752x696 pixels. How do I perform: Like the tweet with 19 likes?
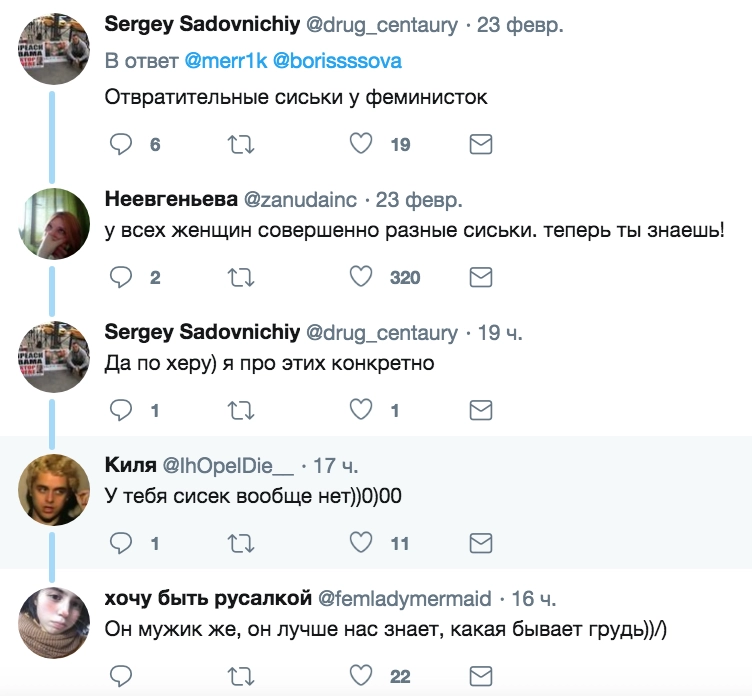[x=361, y=145]
